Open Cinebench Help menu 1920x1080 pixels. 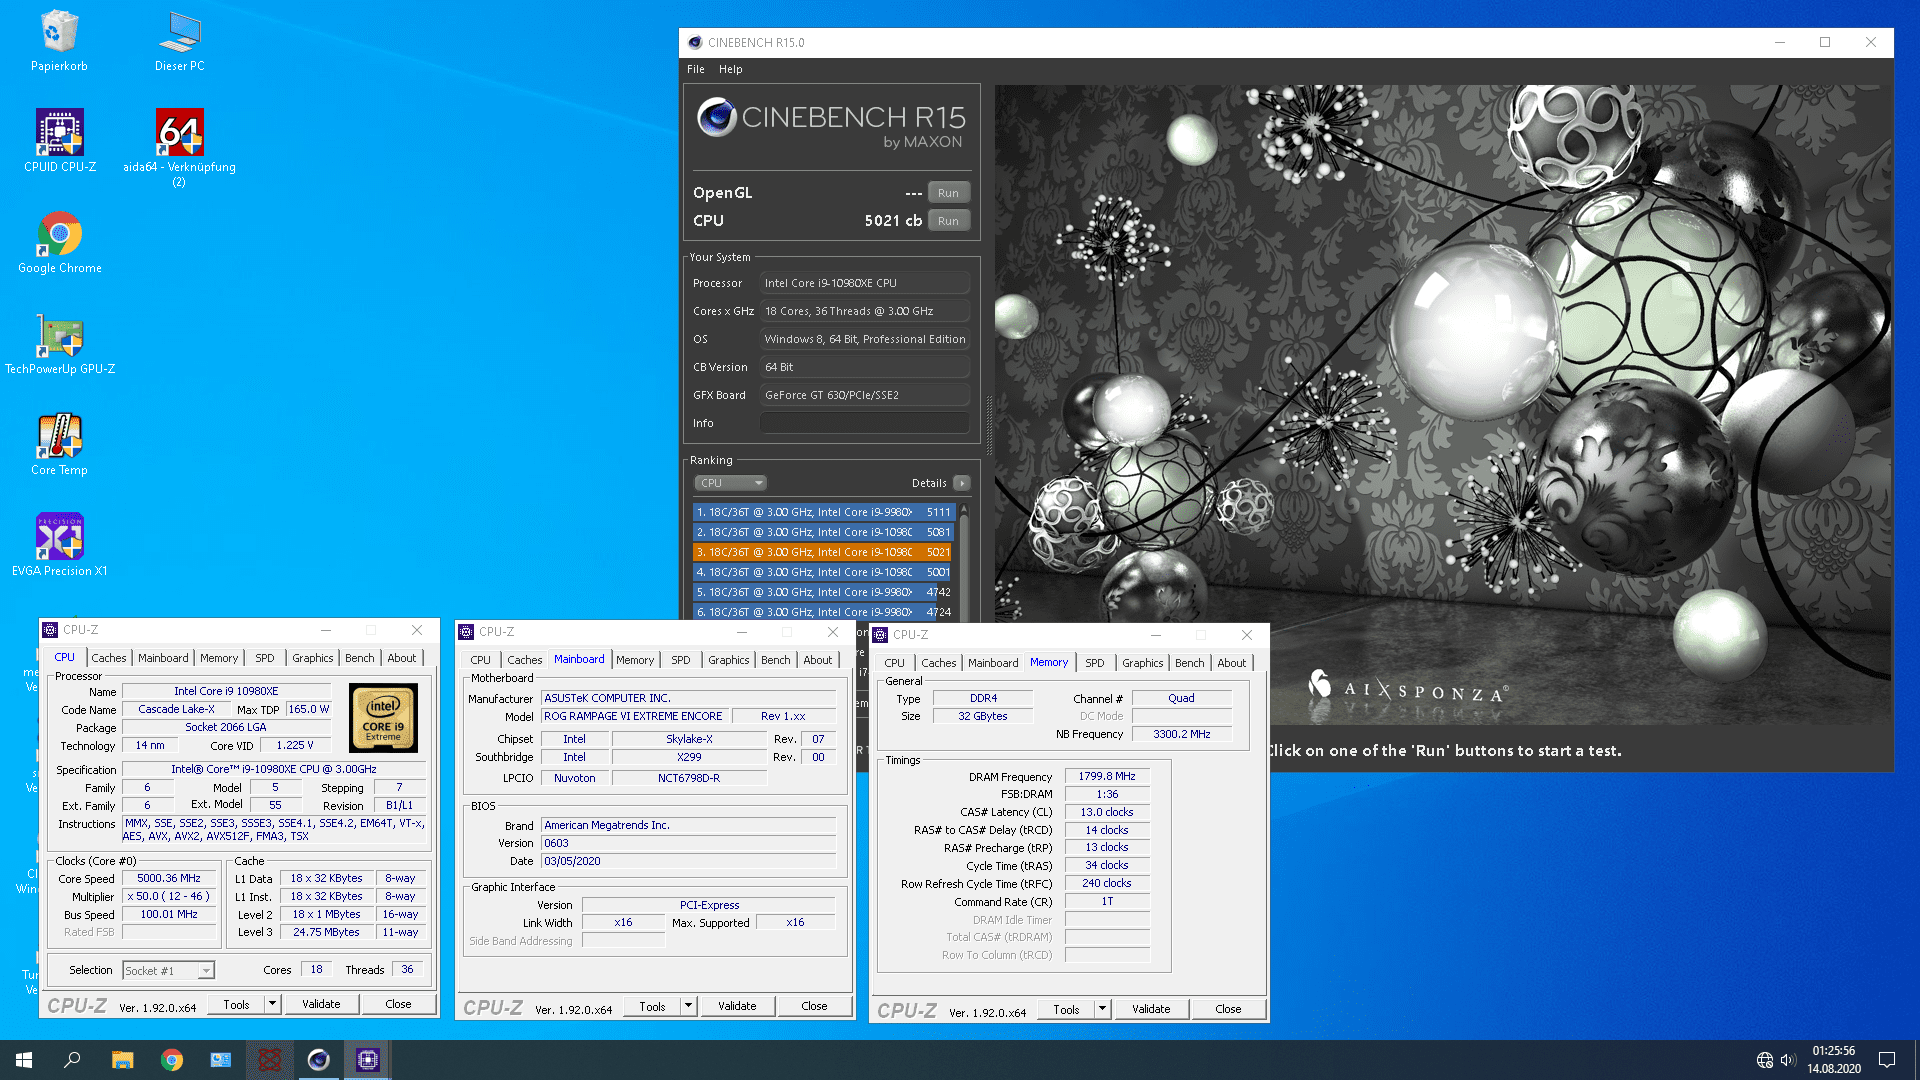pos(731,69)
